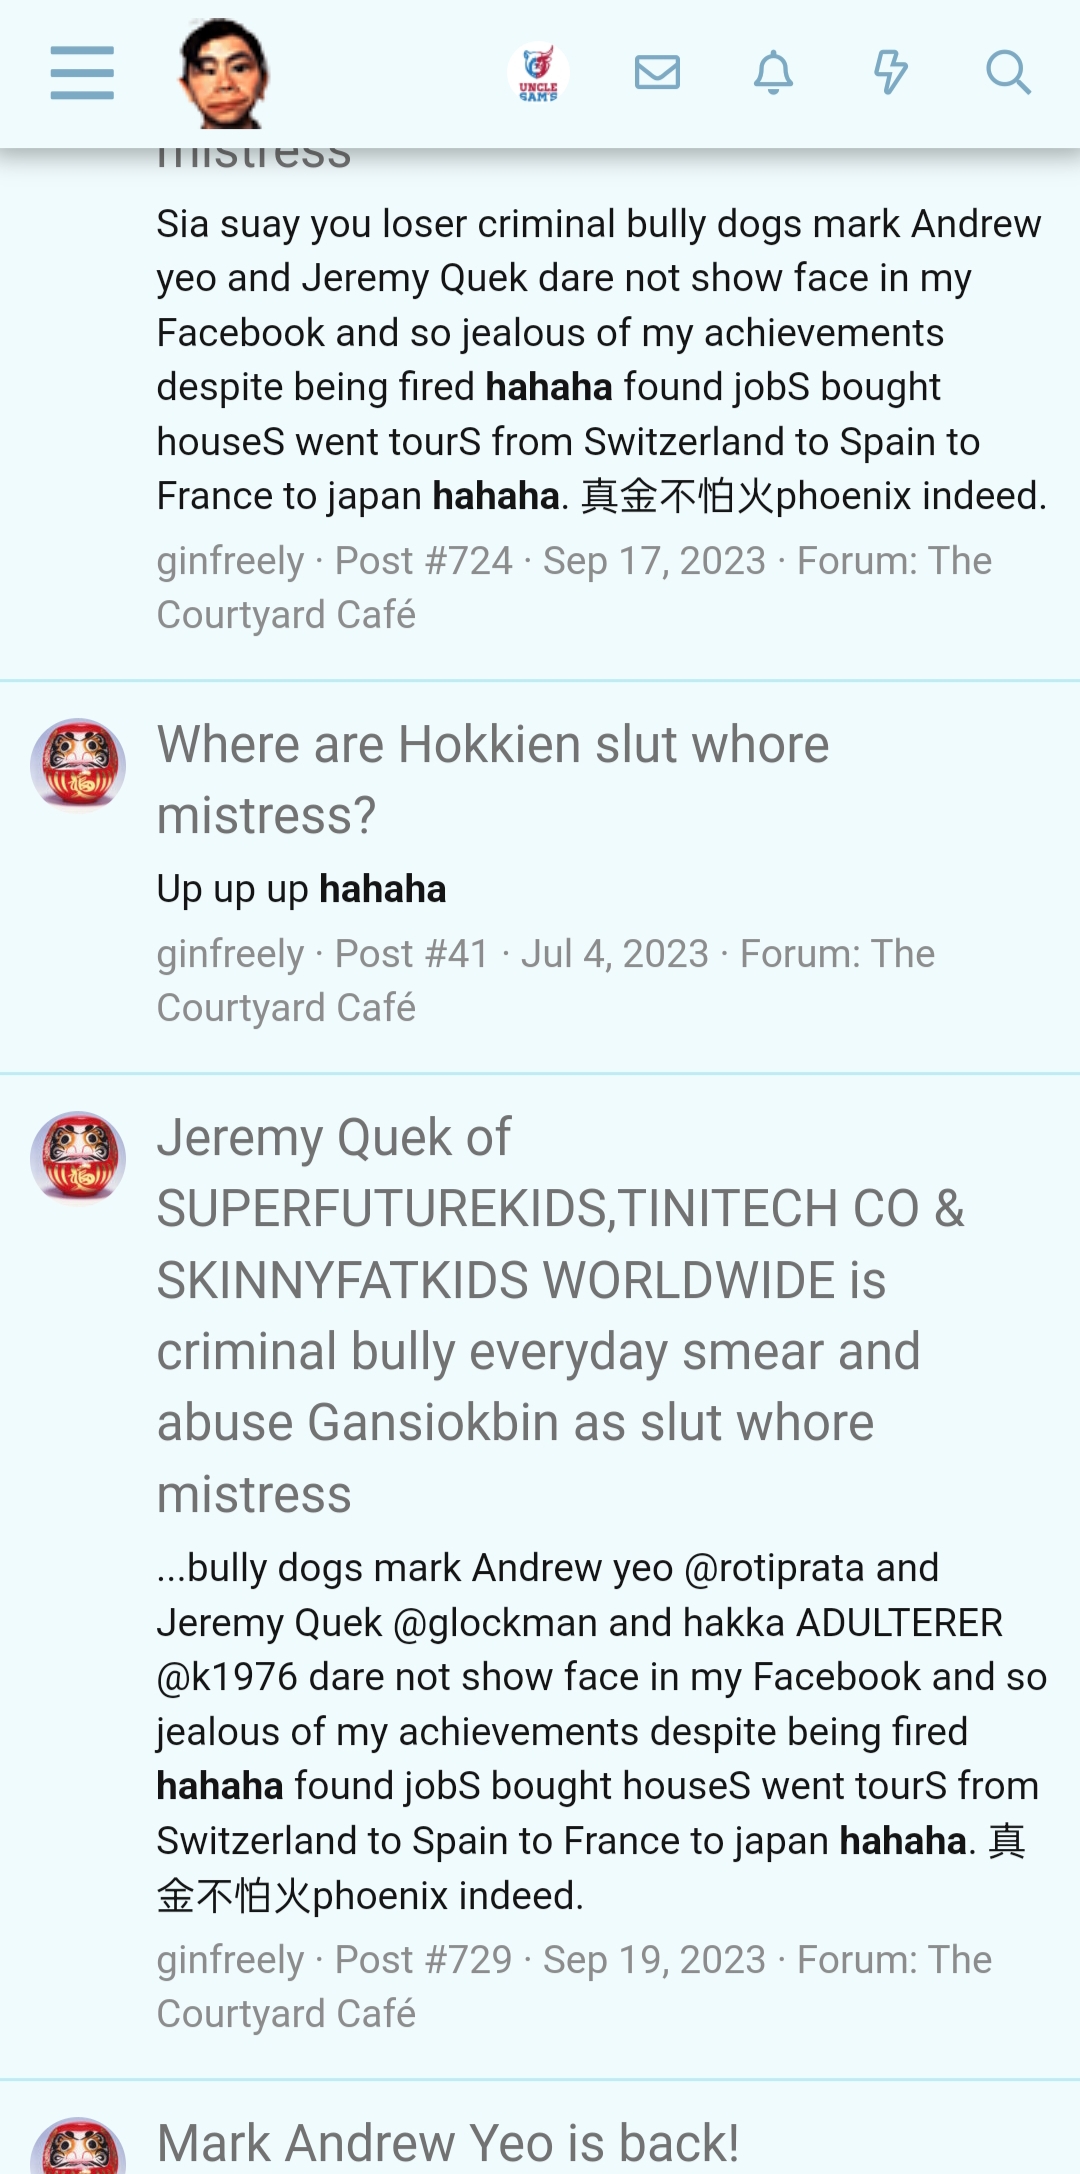The image size is (1080, 2174).
Task: Open ginfreely's avatar beside Jeremy Quek thread
Action: click(78, 1158)
